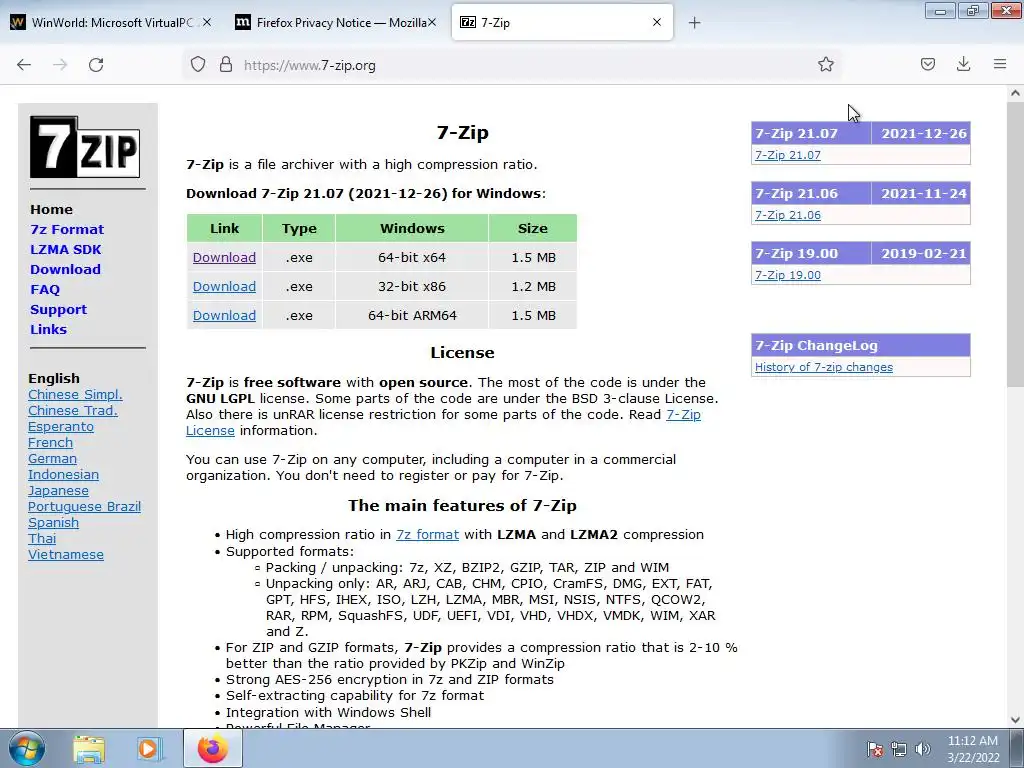Click the vertical scrollbar thumb
This screenshot has height=768, width=1024.
pos(1015,244)
